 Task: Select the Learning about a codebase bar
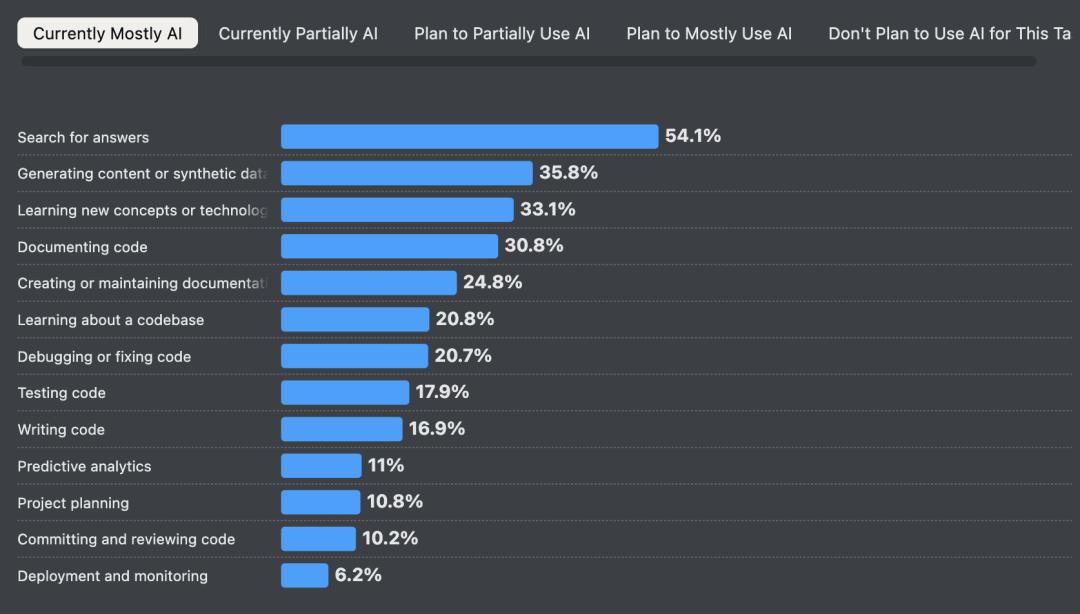pos(355,319)
